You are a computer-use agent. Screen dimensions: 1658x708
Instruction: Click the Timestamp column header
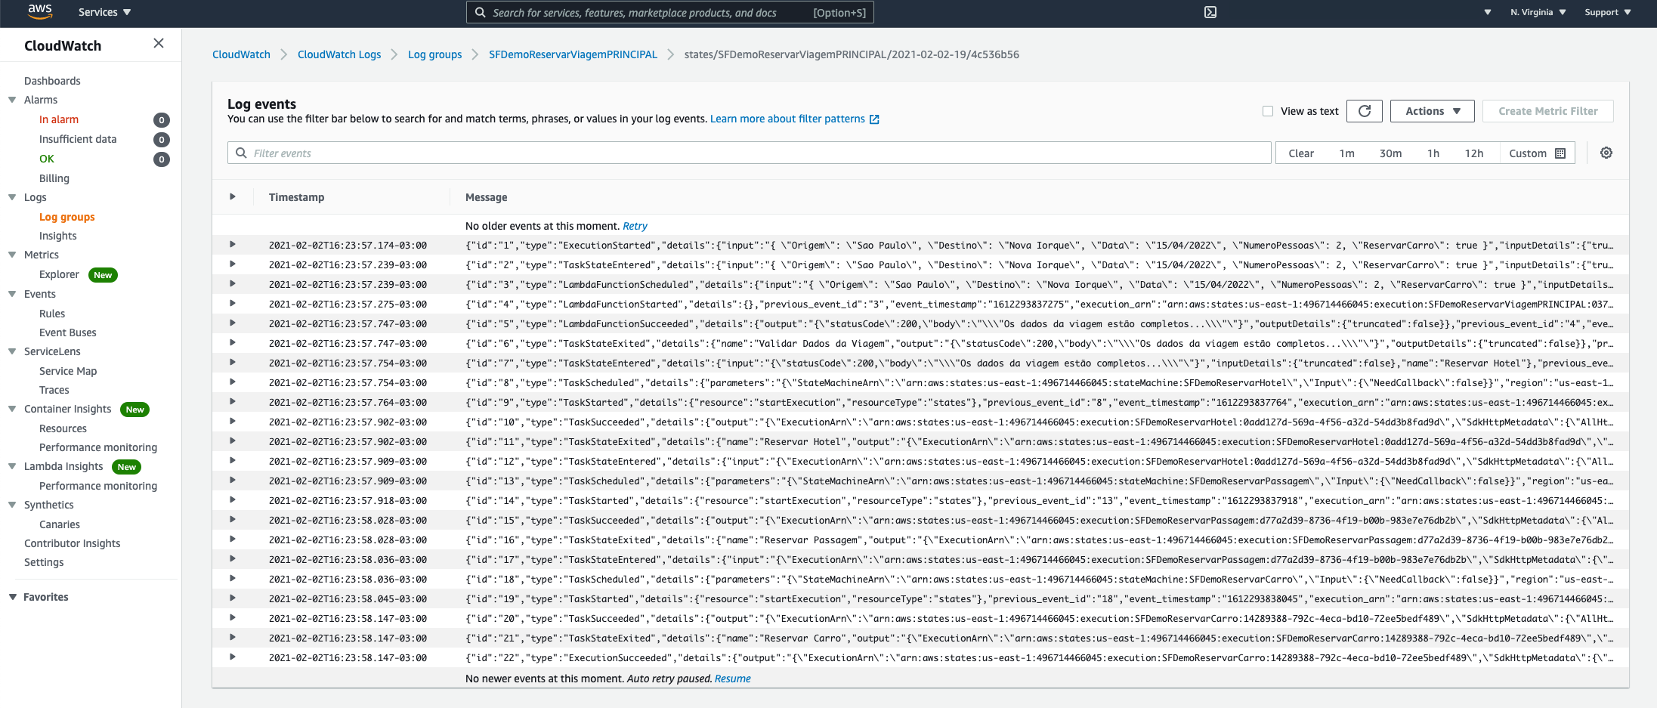click(x=296, y=198)
